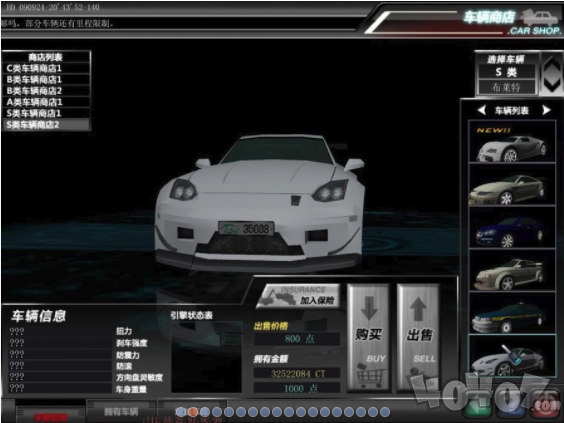The height and width of the screenshot is (423, 564).
Task: Click the 加入保险 INSURANCE tow-truck button
Action: click(299, 296)
